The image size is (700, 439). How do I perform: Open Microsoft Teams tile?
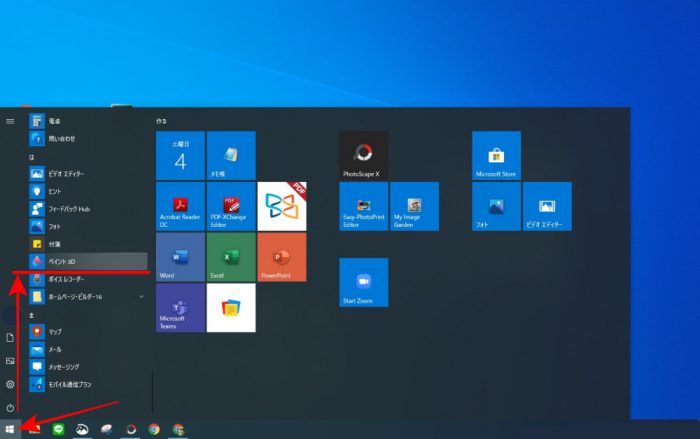180,308
